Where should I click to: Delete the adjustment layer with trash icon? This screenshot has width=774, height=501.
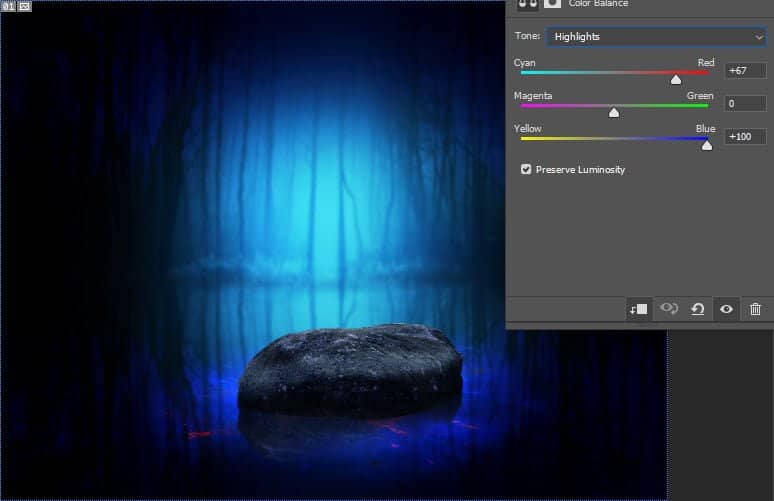pos(755,309)
